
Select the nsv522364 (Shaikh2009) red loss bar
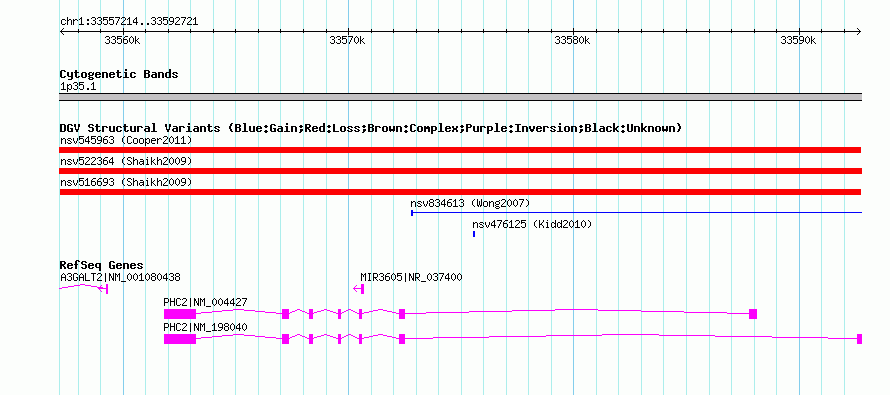coord(460,171)
